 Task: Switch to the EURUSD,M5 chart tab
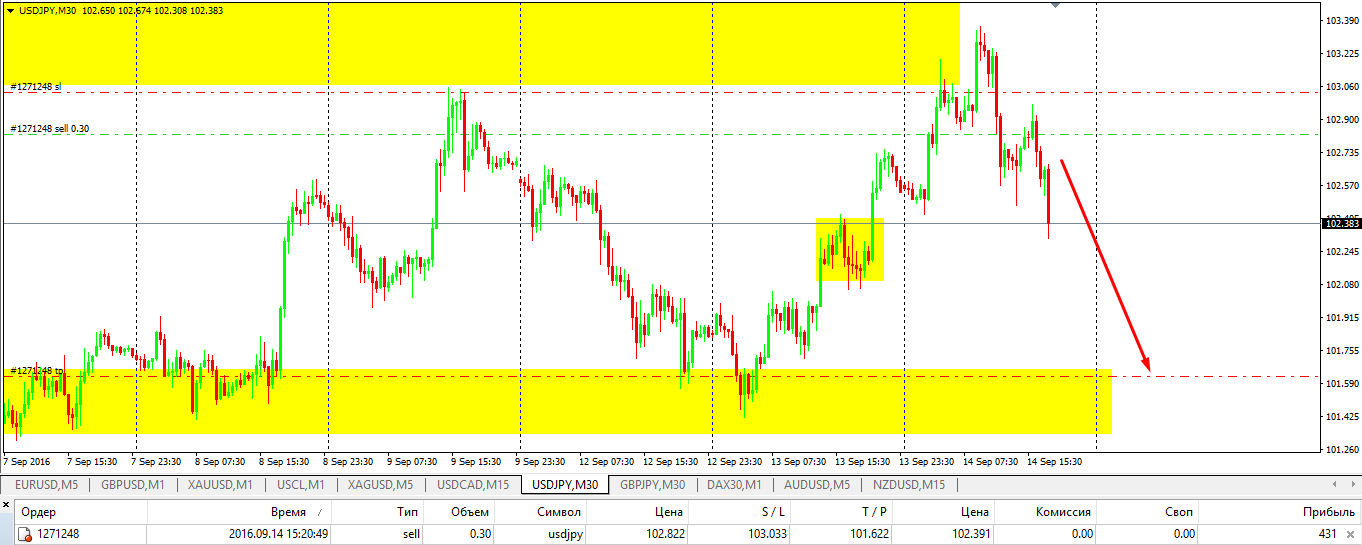[46, 485]
